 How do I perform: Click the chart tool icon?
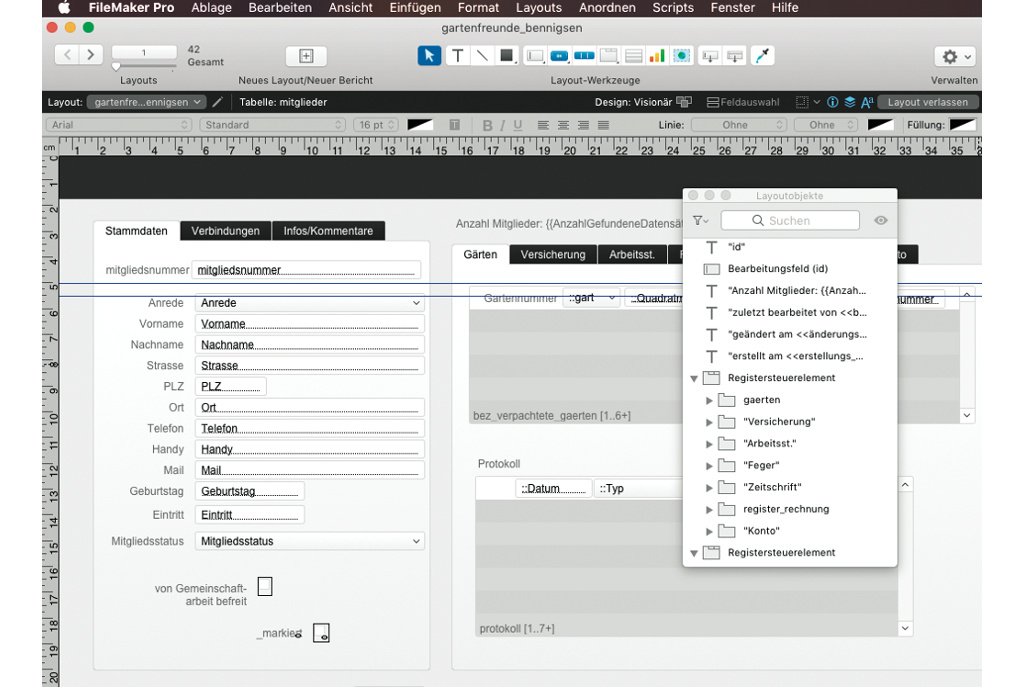click(657, 56)
